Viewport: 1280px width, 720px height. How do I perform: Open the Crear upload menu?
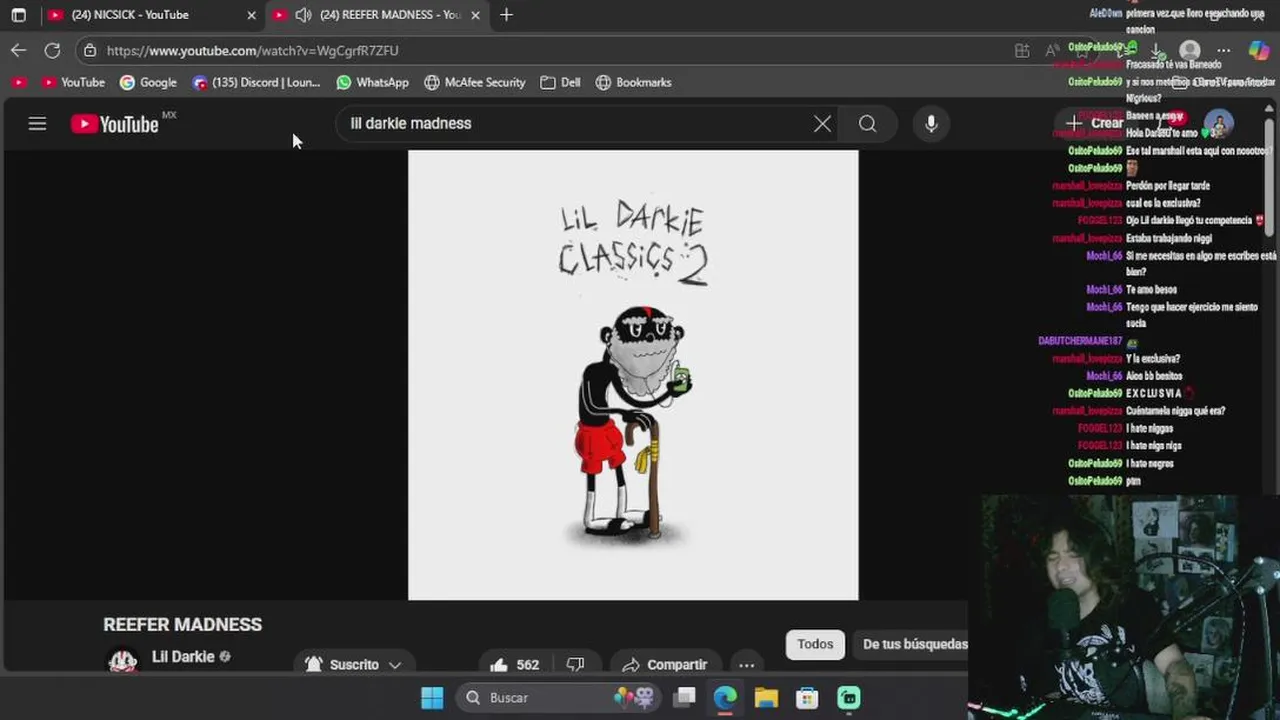pos(1097,124)
